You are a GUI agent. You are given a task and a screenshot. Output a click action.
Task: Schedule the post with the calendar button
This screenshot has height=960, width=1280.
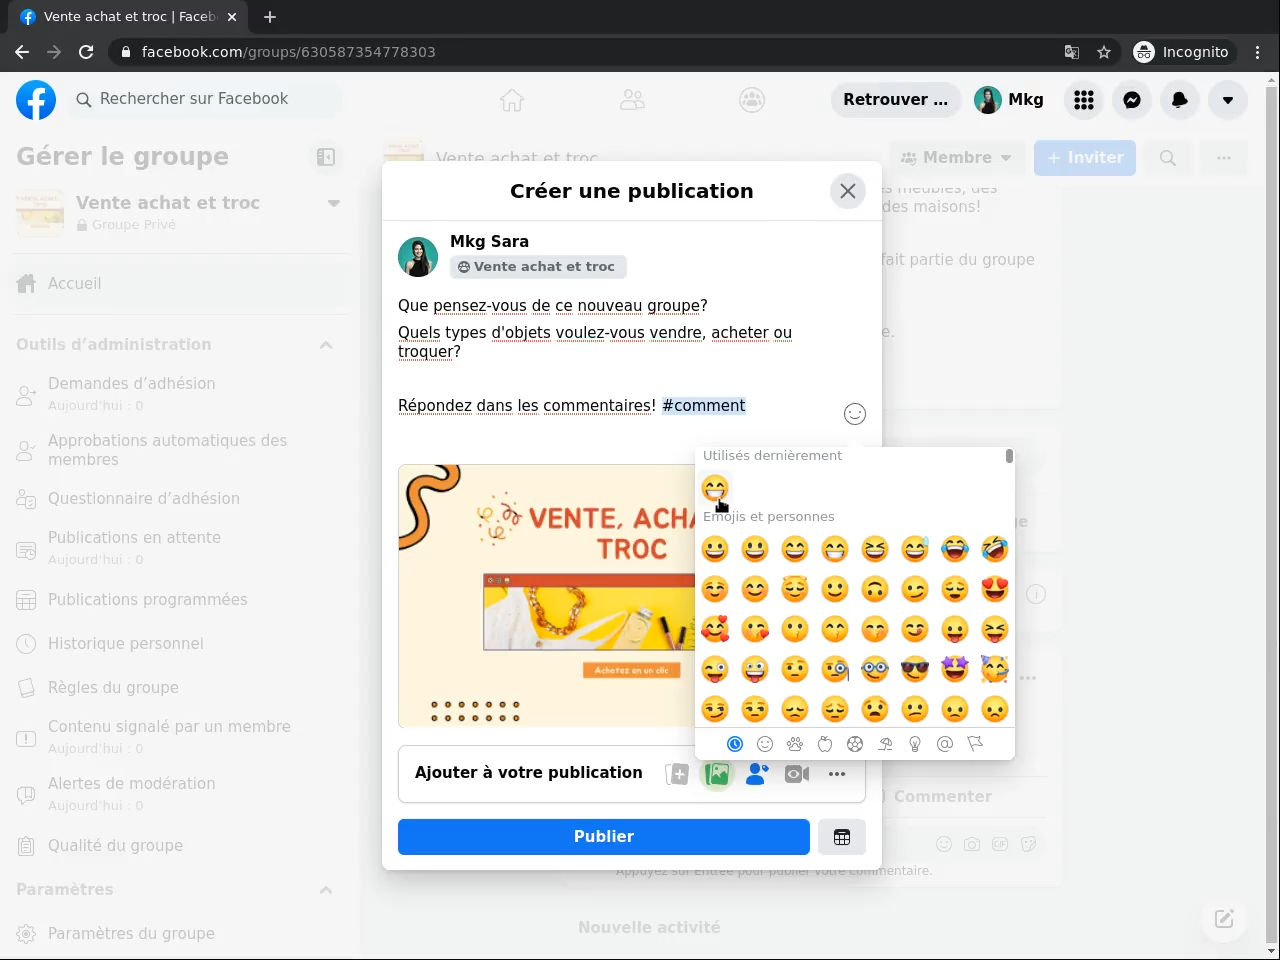[x=842, y=837]
